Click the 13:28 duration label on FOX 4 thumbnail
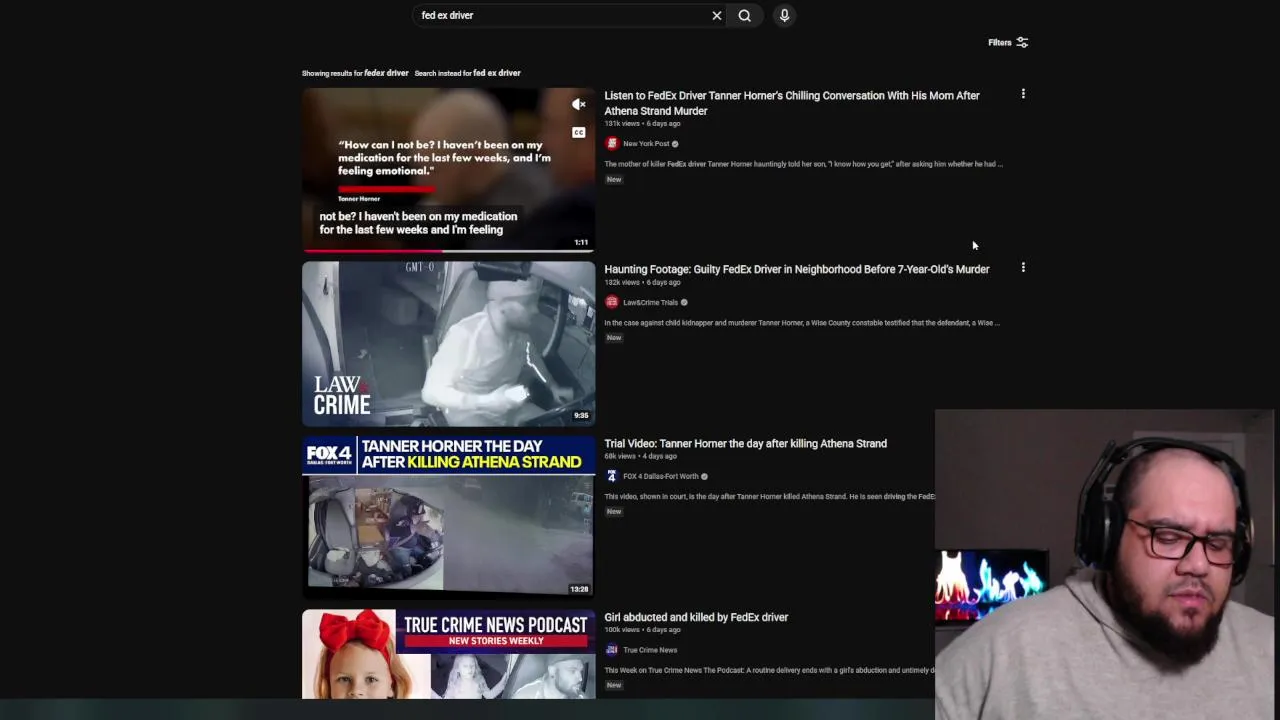The width and height of the screenshot is (1280, 720). [579, 590]
